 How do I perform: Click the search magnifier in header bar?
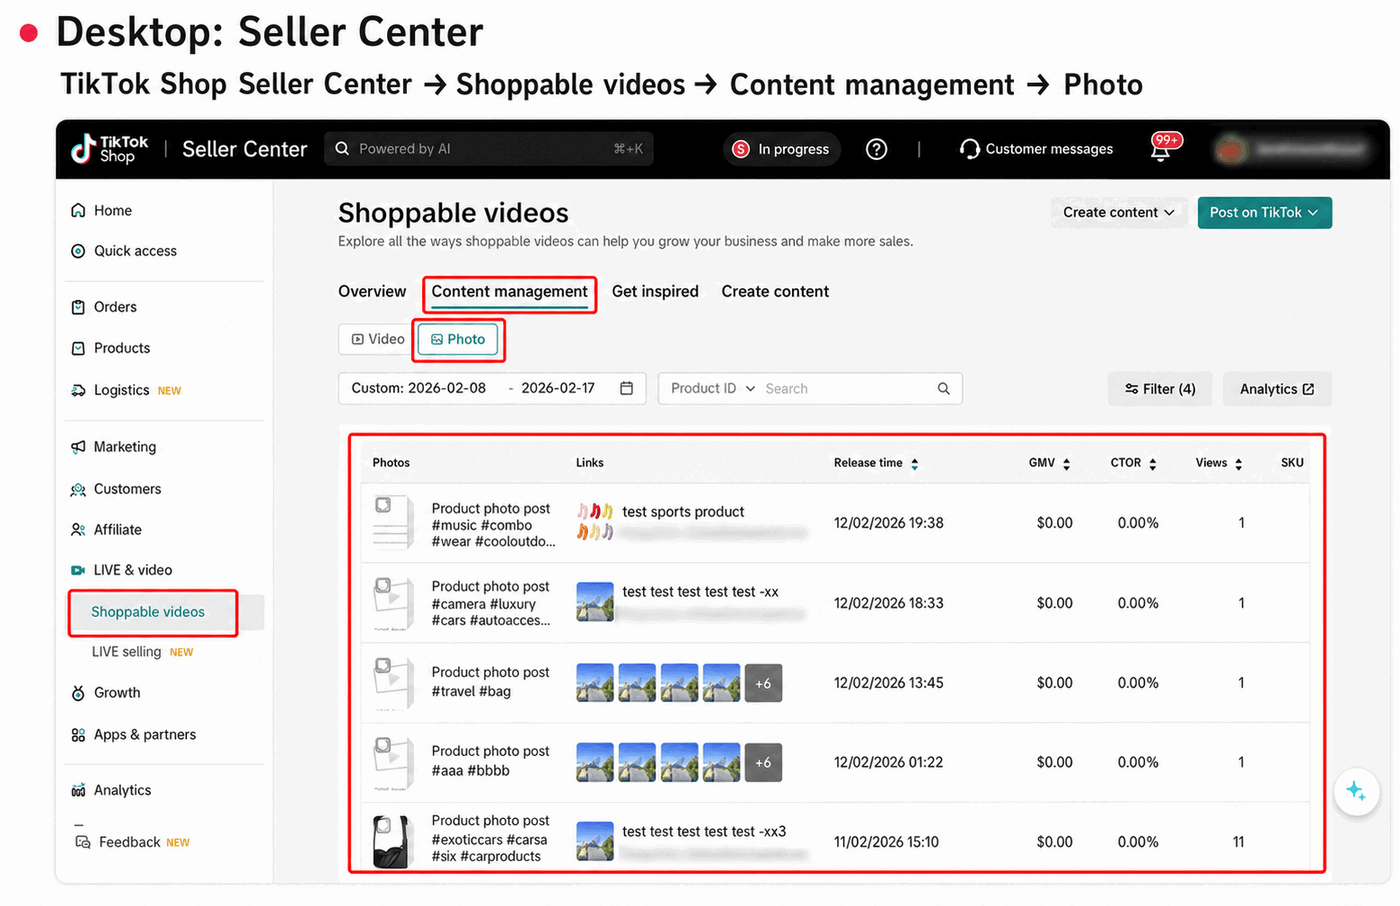pyautogui.click(x=342, y=149)
